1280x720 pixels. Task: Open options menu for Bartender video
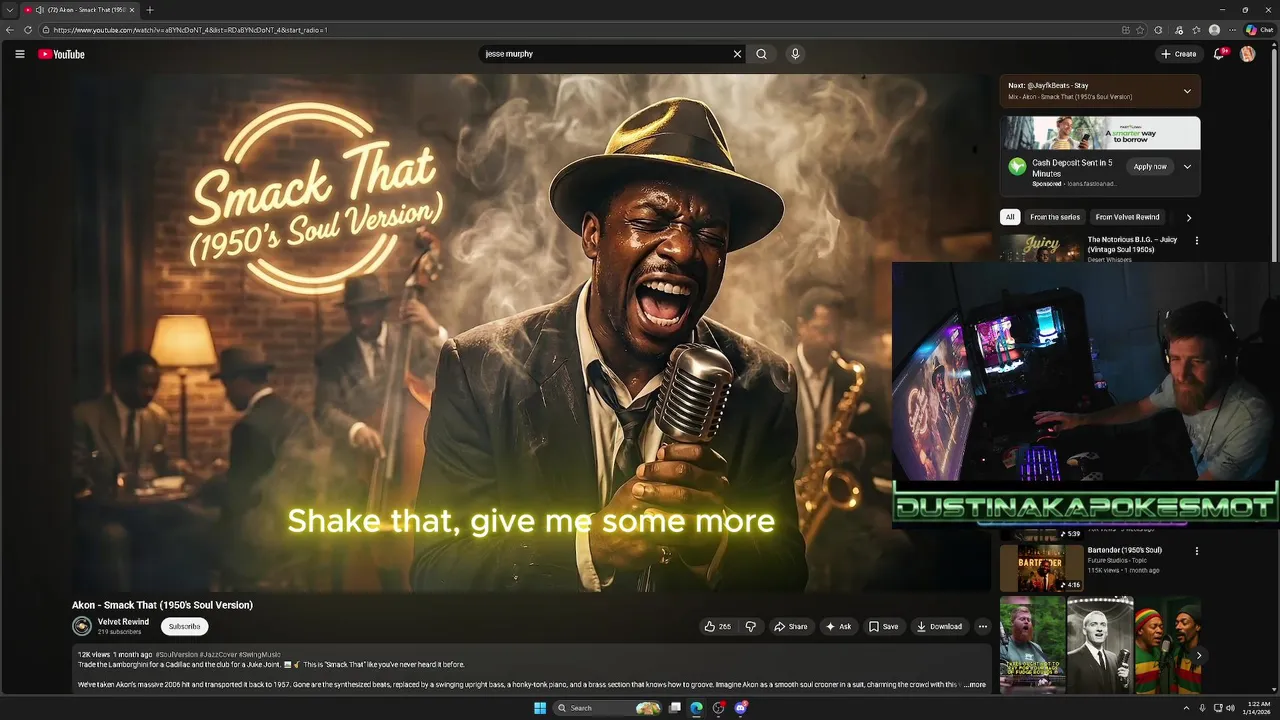(x=1196, y=551)
